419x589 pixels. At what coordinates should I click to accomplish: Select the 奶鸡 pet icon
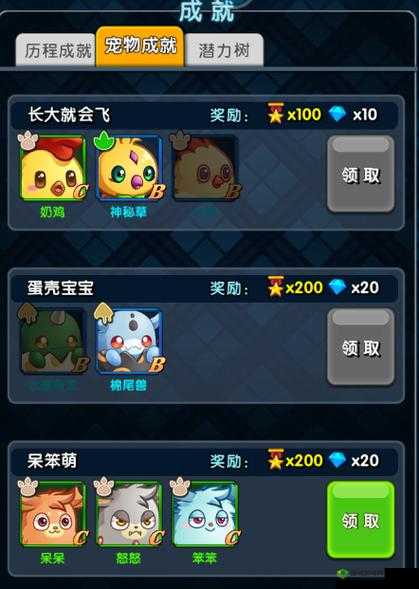53,168
